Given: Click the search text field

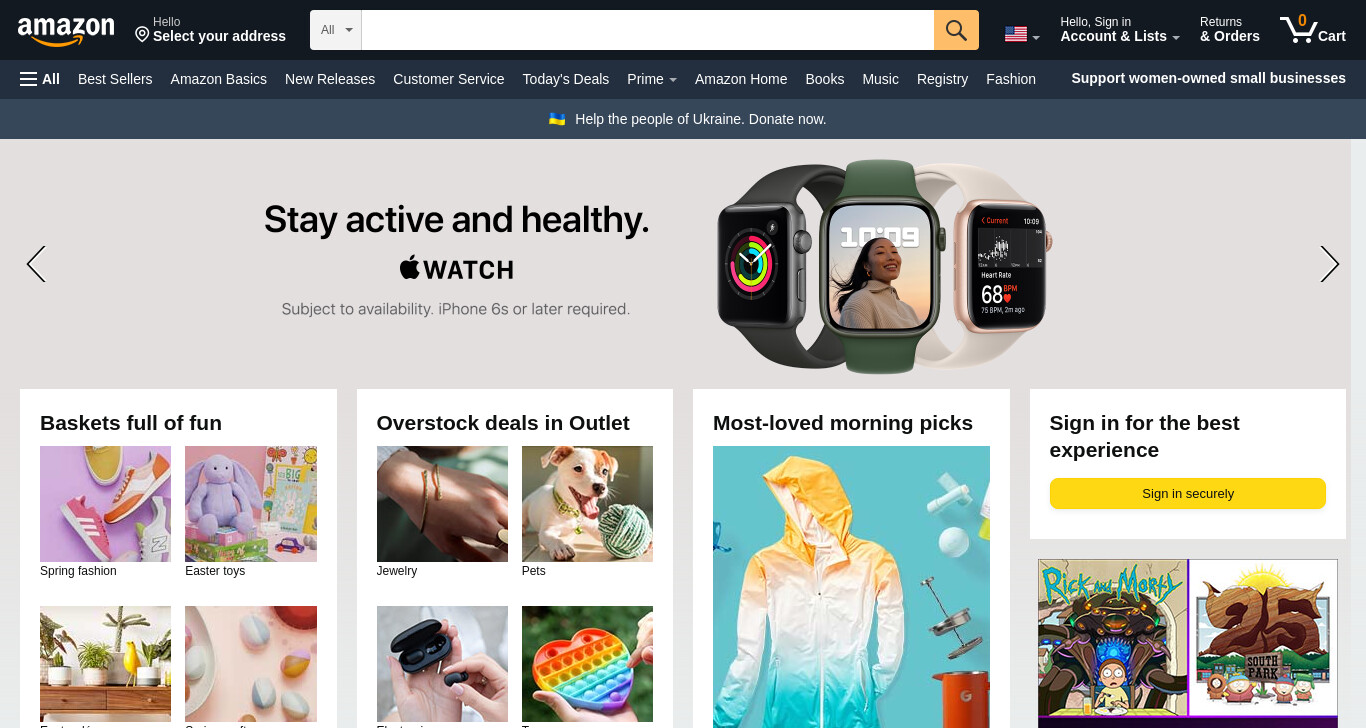Looking at the screenshot, I should coord(648,30).
